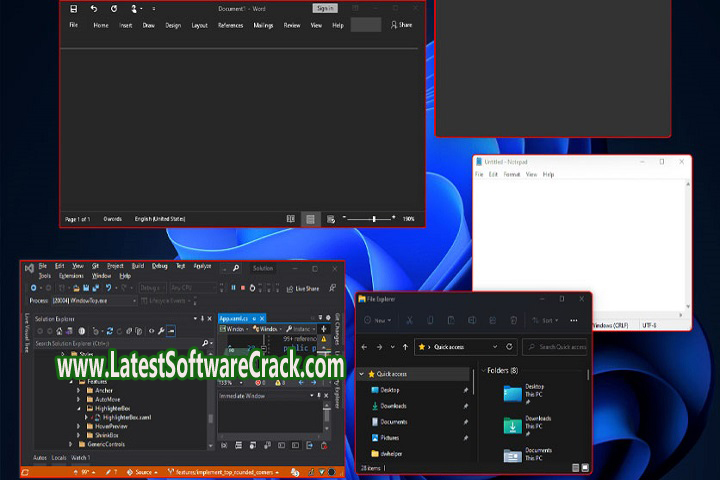The height and width of the screenshot is (480, 720).
Task: Click Sync/refresh icon in Solution Explorer toolbar
Action: tap(110, 331)
